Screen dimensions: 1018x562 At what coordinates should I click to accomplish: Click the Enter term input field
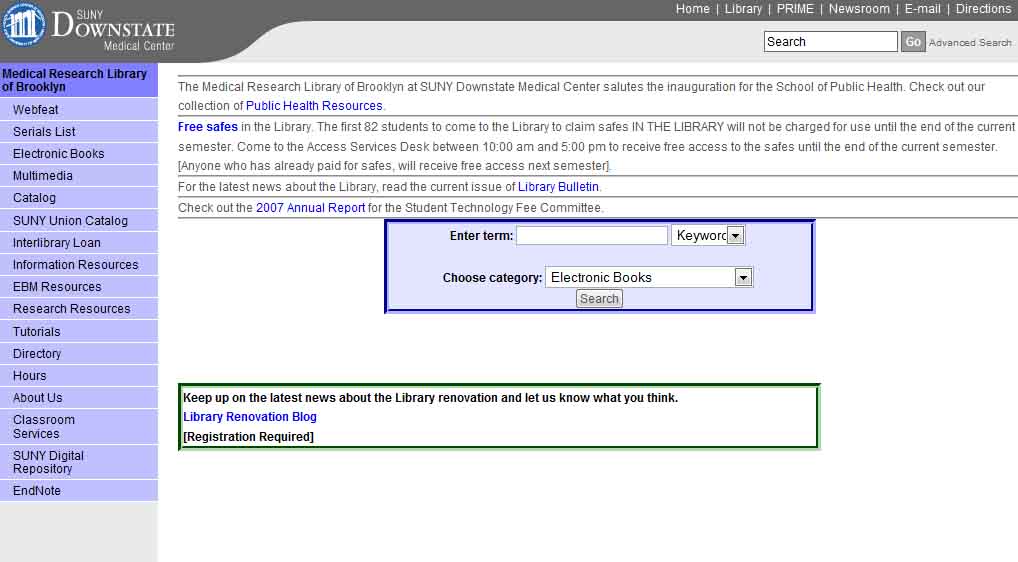pyautogui.click(x=592, y=236)
